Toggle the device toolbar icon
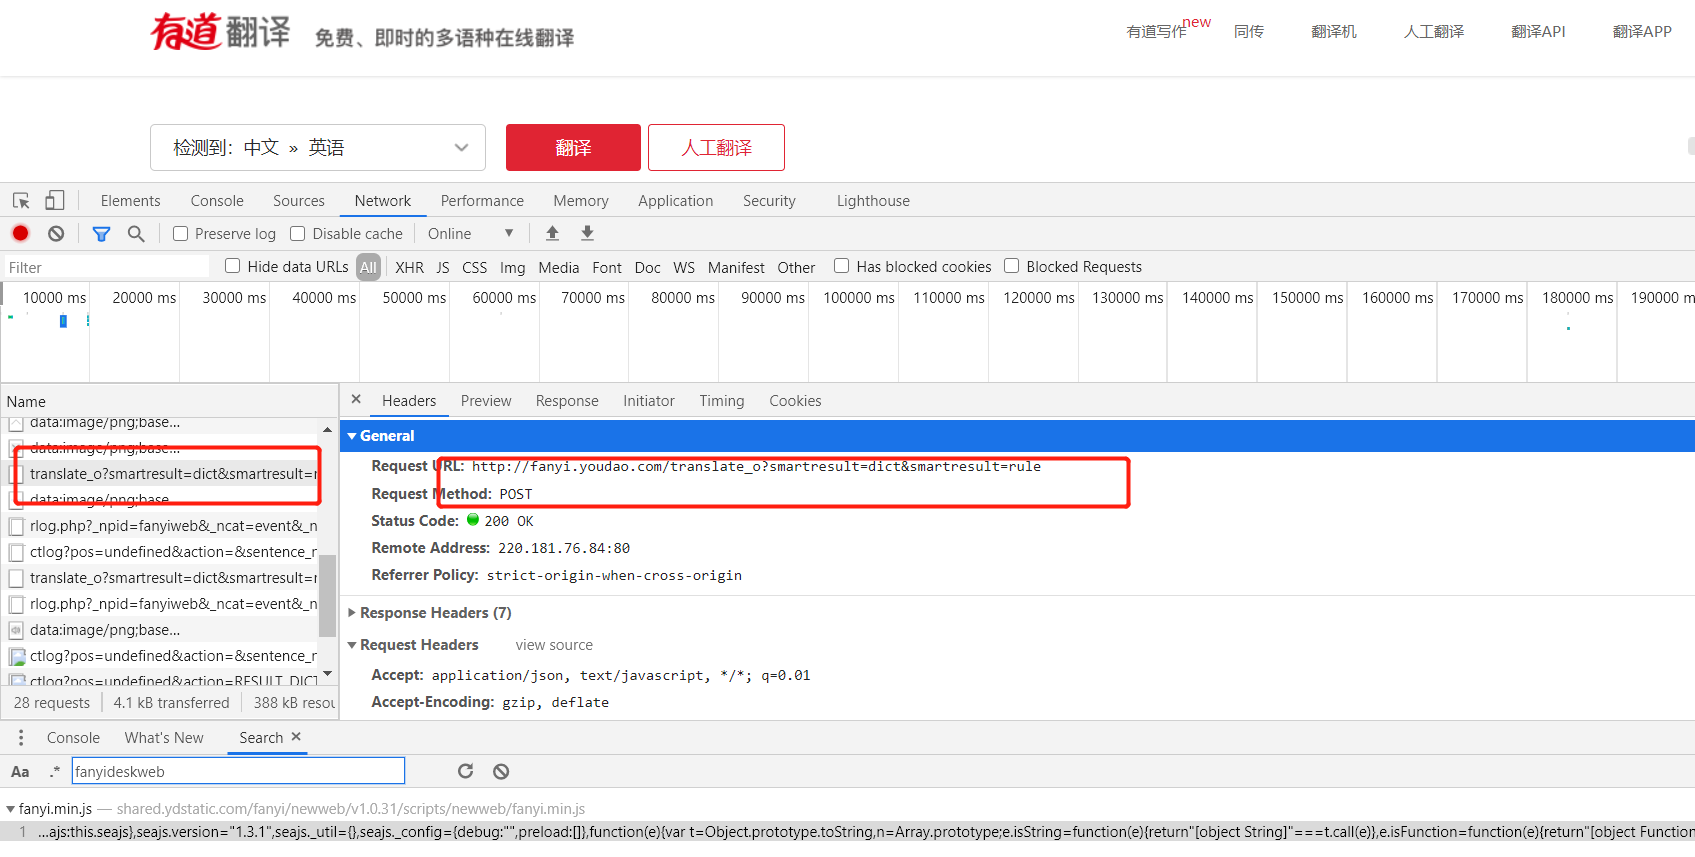 point(55,200)
